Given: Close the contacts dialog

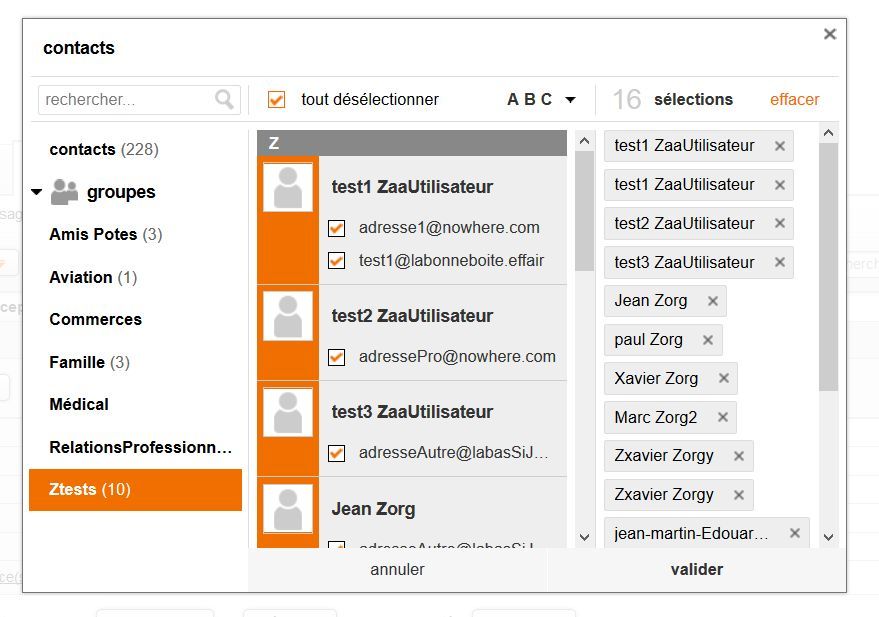Looking at the screenshot, I should (x=829, y=34).
